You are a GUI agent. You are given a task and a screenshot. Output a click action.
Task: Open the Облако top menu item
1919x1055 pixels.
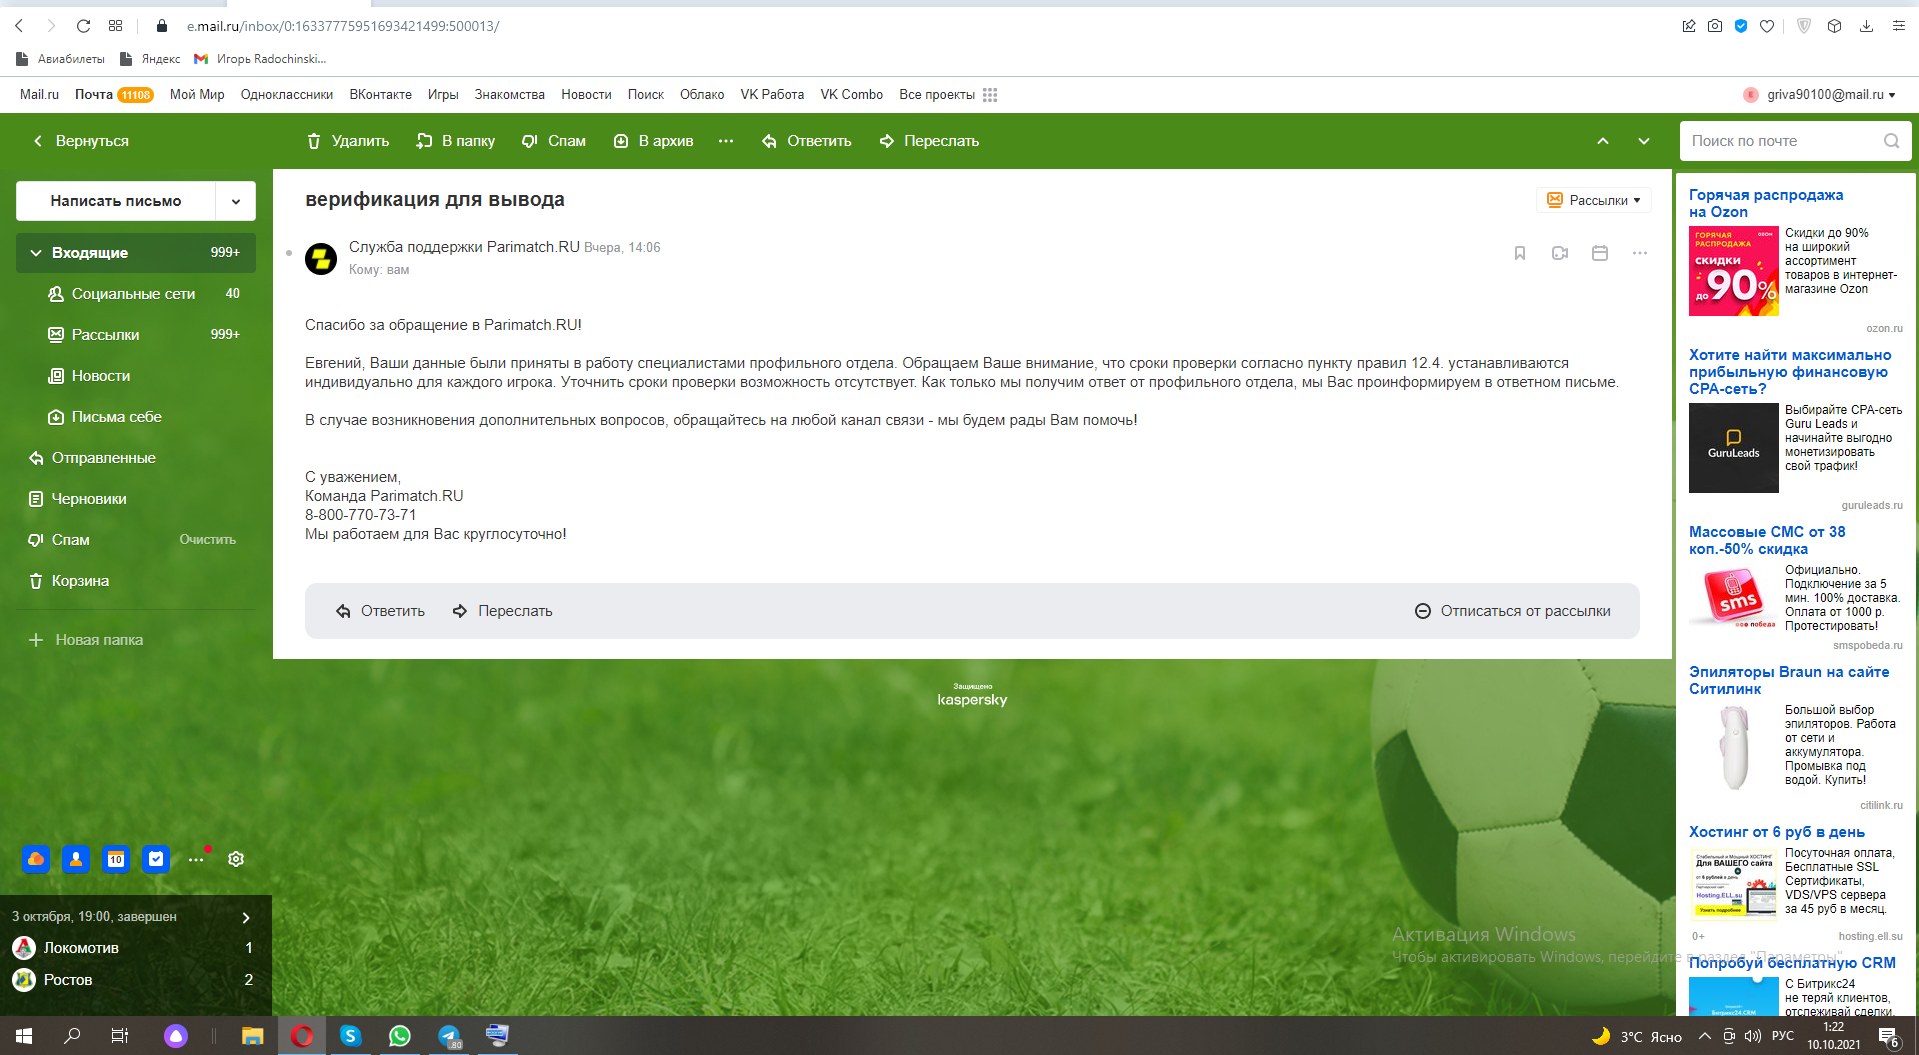click(x=702, y=95)
